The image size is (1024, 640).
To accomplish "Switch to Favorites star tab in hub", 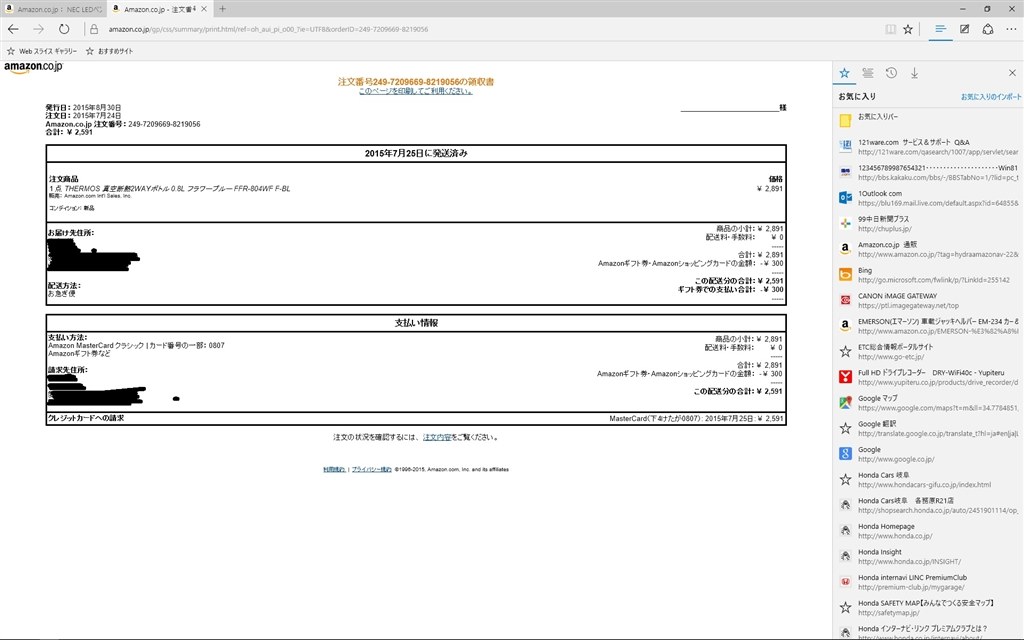I will [x=844, y=73].
